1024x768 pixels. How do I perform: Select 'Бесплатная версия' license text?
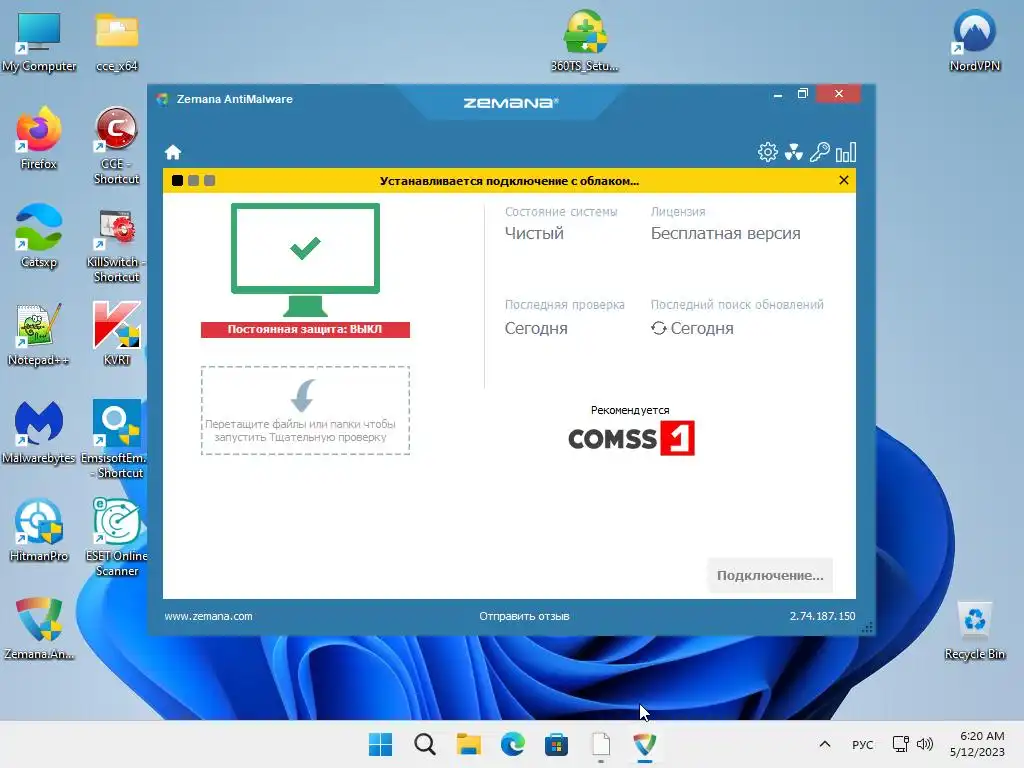pos(726,233)
